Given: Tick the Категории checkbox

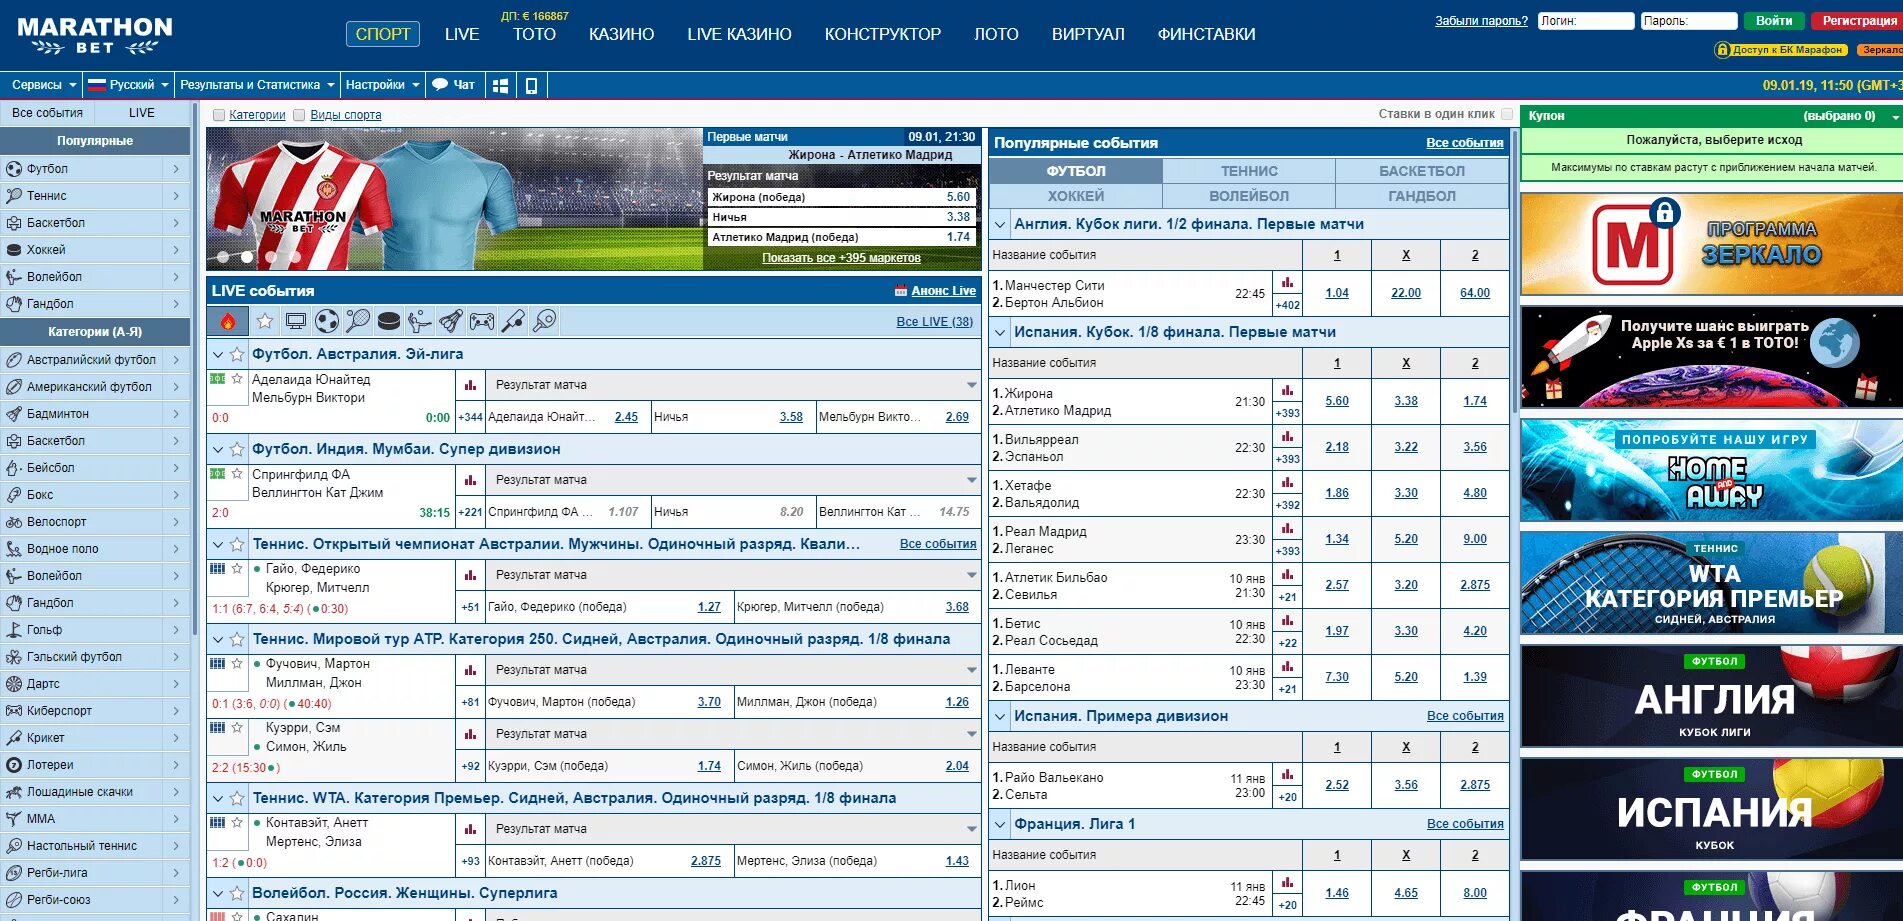Looking at the screenshot, I should [x=219, y=115].
